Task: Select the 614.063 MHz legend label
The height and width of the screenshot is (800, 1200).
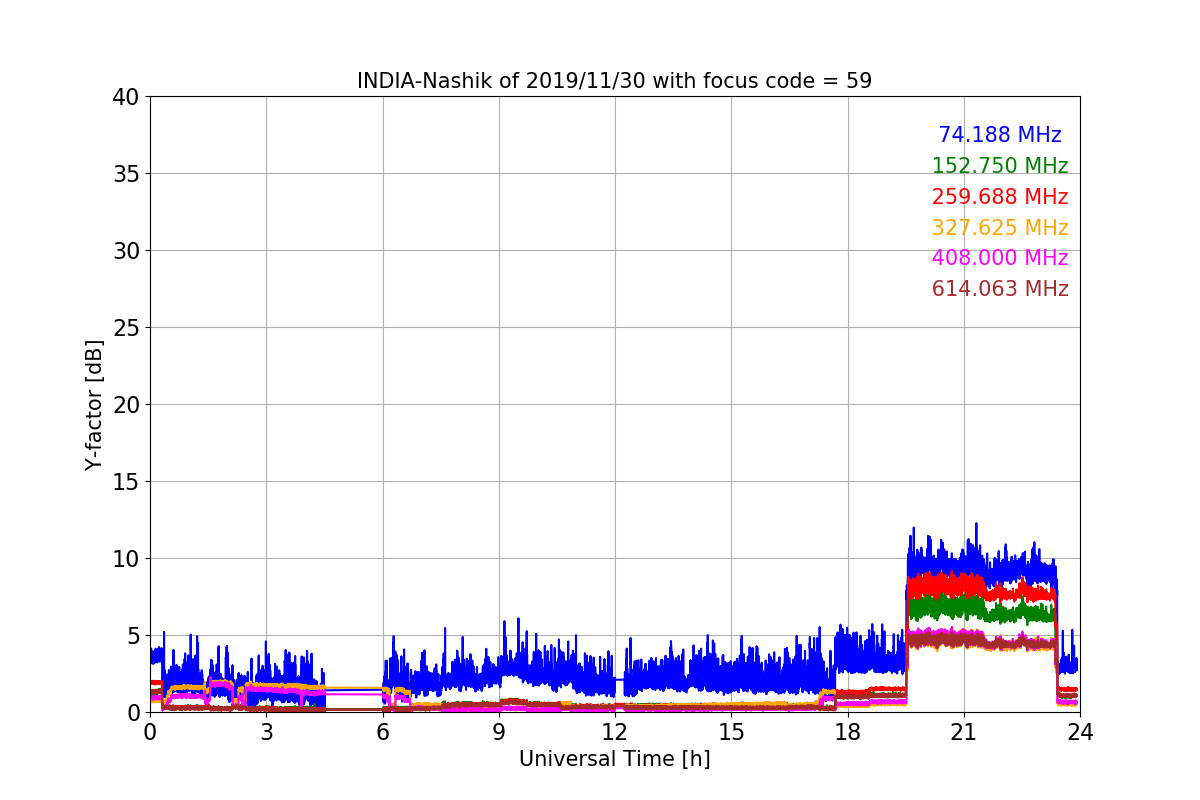Action: [1000, 289]
